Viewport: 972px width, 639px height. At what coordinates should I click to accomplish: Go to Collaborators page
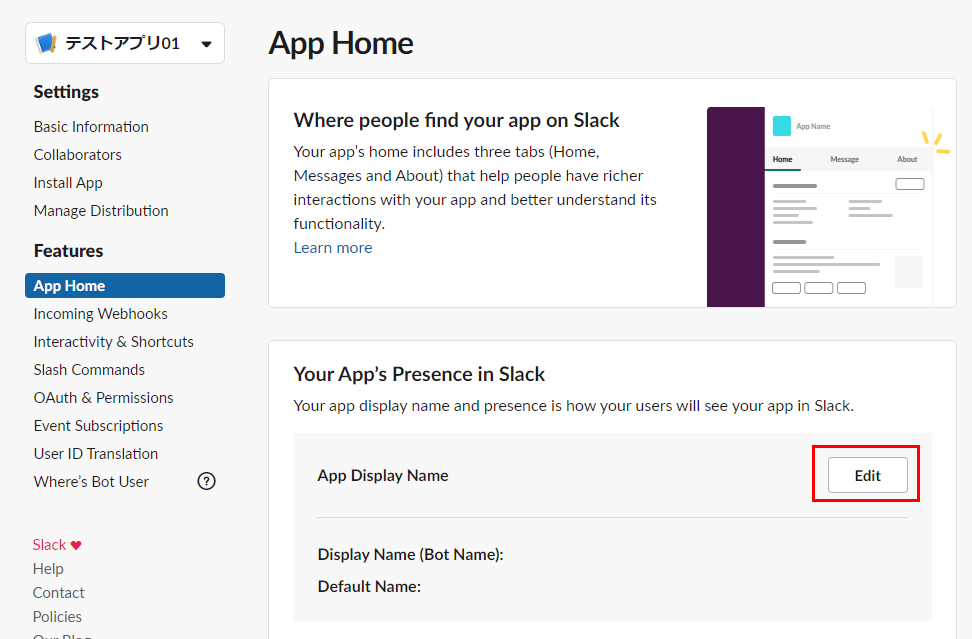[77, 154]
